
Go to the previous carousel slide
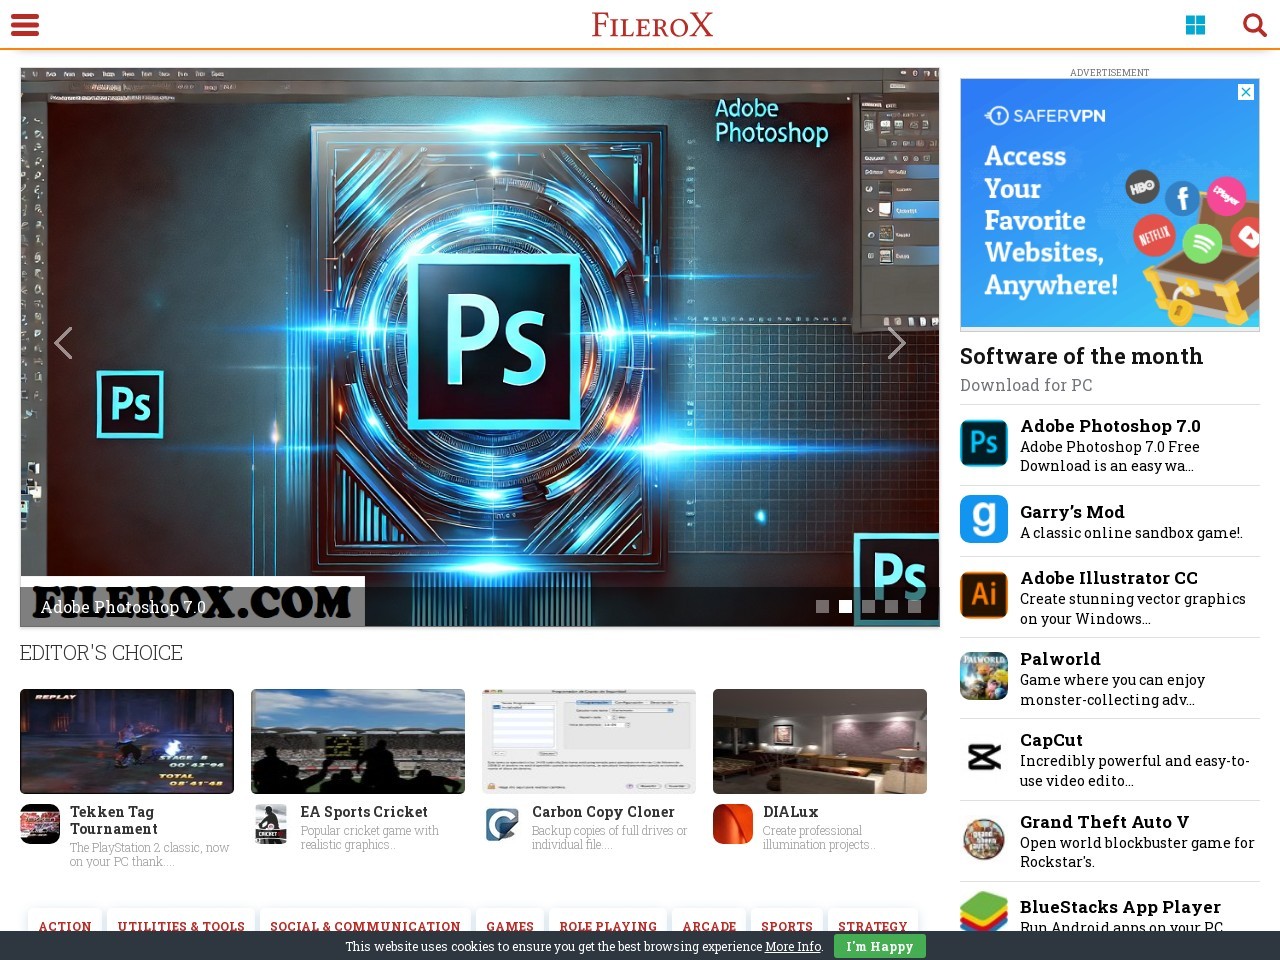pyautogui.click(x=63, y=343)
